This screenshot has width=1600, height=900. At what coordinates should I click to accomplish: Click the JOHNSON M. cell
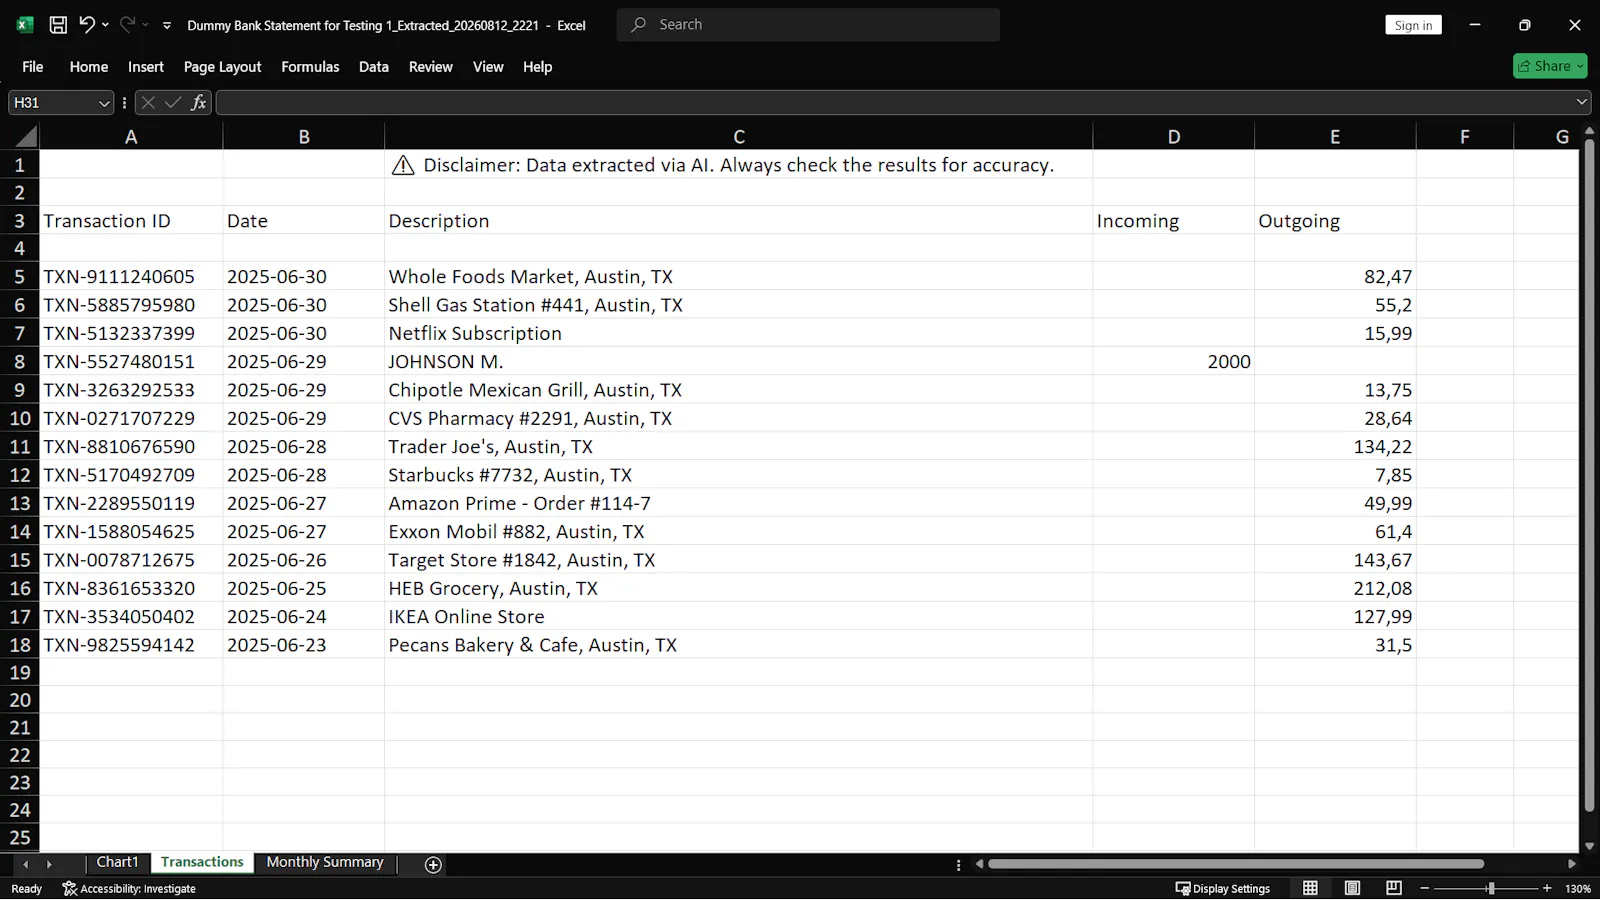click(x=738, y=361)
